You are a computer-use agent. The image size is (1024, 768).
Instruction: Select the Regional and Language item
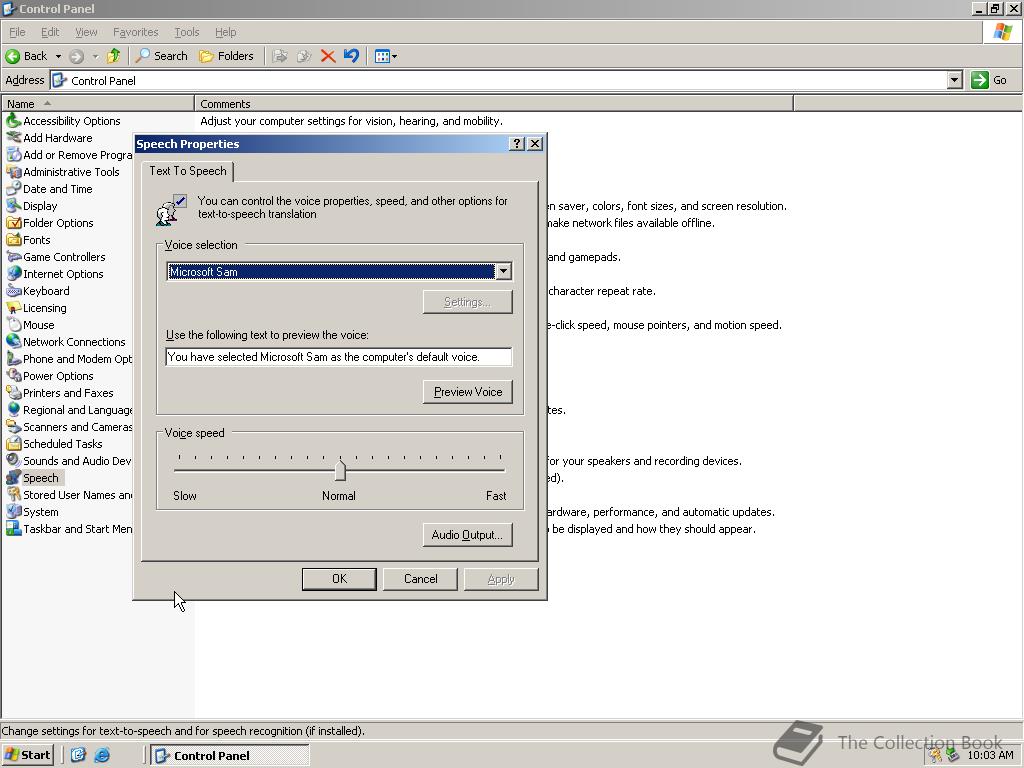(69, 410)
